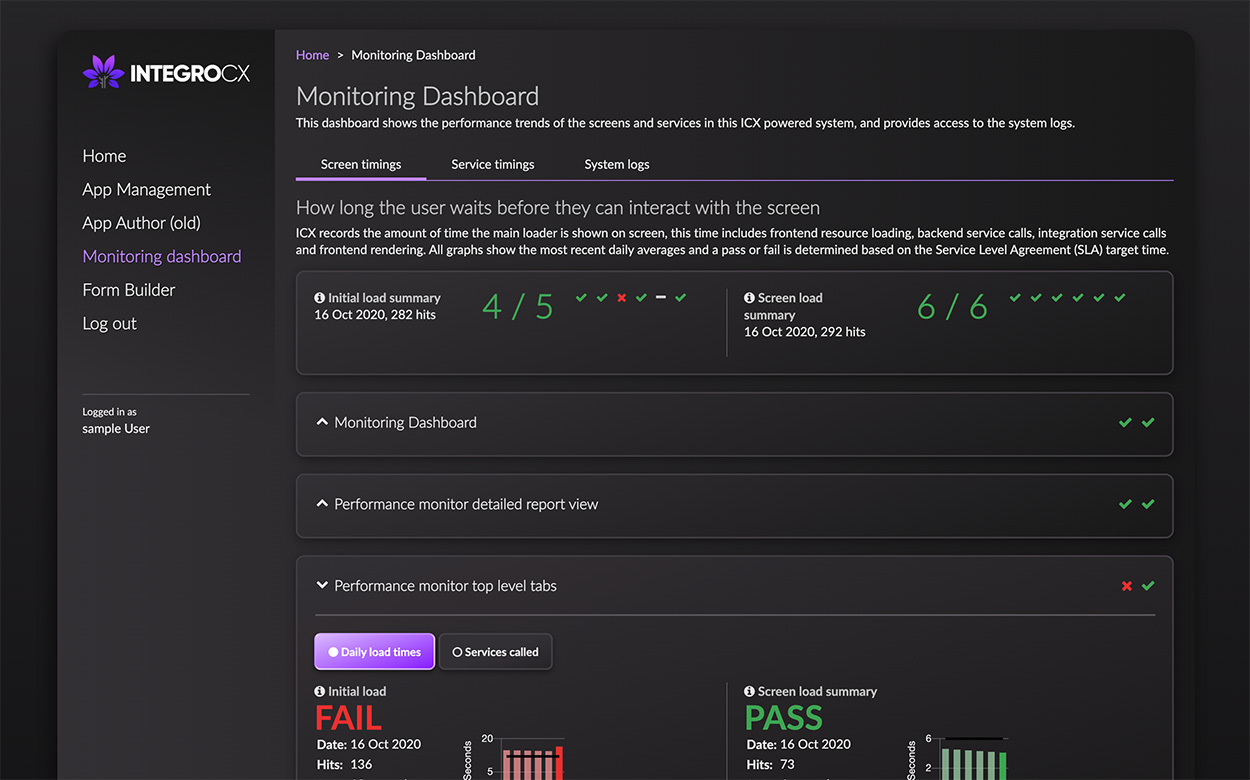Expand the Performance monitor detailed report view chevron
Screen dimensions: 1250x780
point(322,504)
